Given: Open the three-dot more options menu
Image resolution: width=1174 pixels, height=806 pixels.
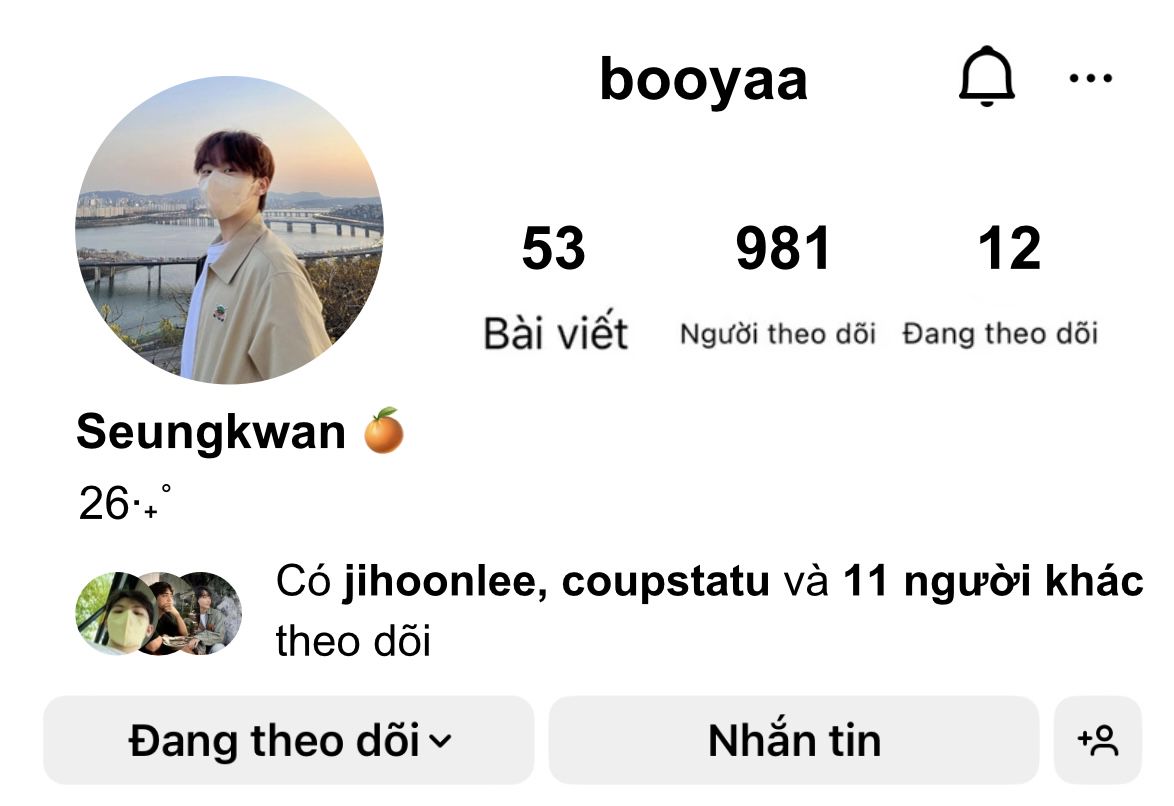Looking at the screenshot, I should coord(1090,78).
